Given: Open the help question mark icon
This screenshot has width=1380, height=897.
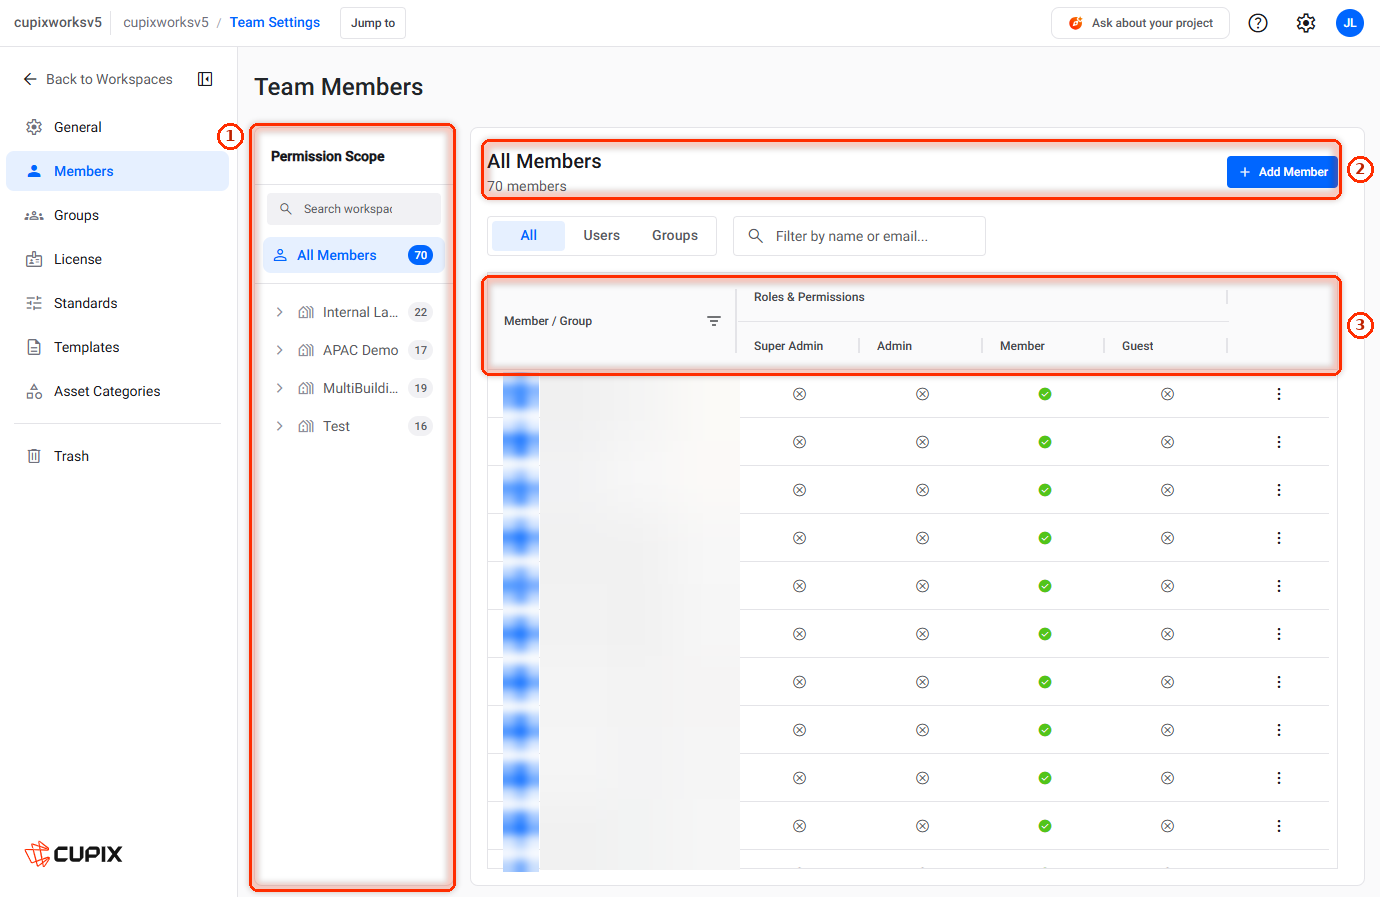Looking at the screenshot, I should tap(1258, 23).
